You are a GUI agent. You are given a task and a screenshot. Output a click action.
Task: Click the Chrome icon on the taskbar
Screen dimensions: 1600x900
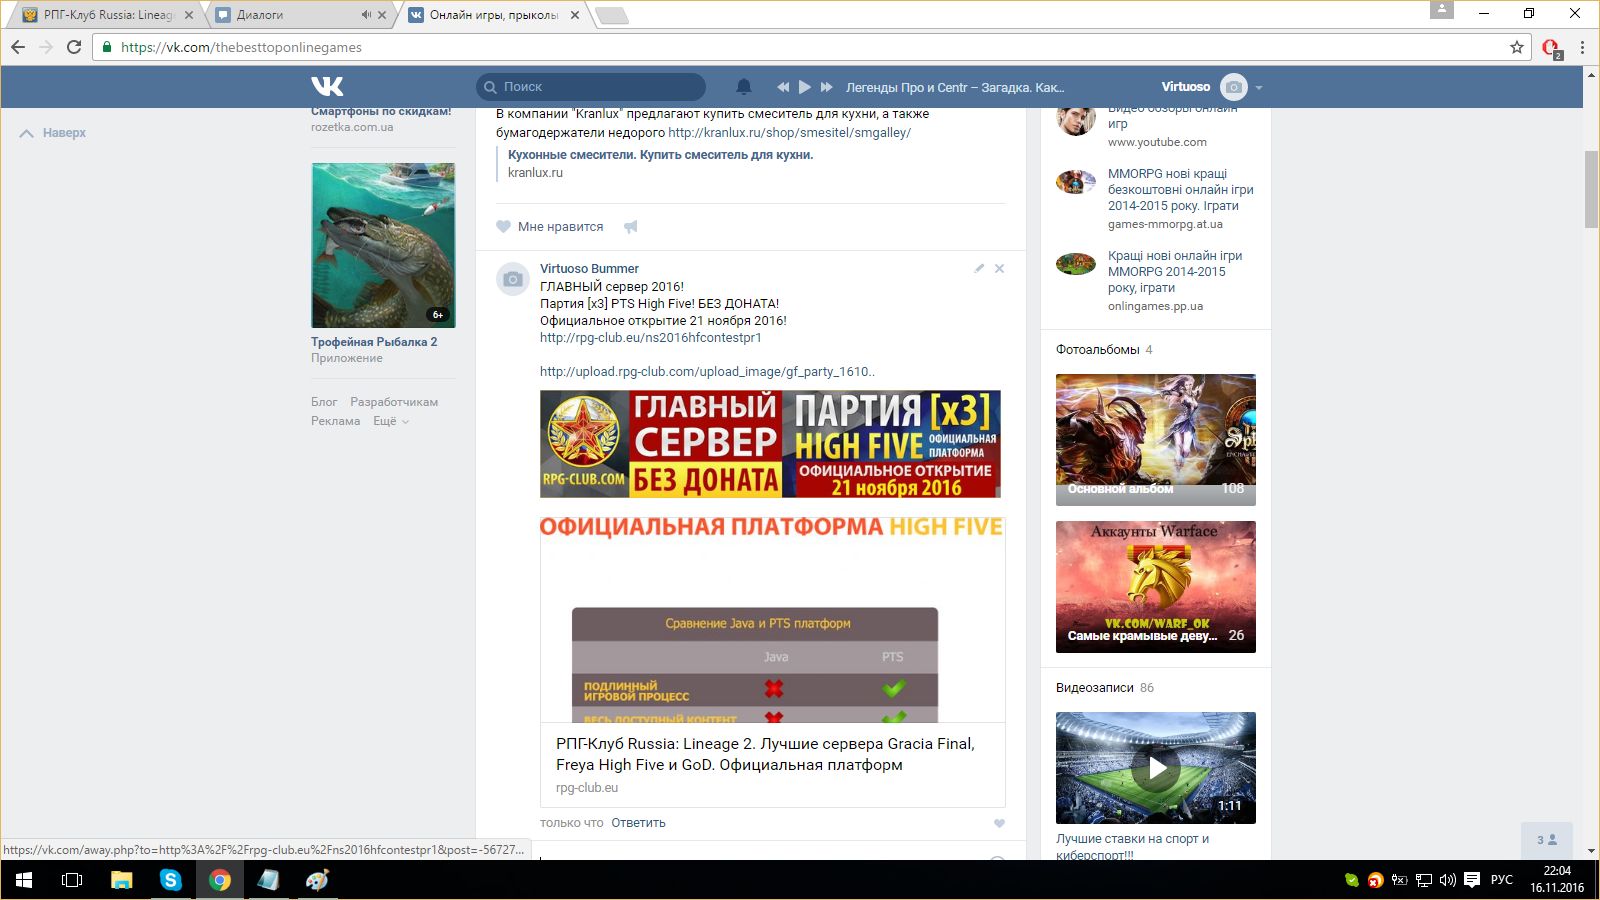point(219,880)
